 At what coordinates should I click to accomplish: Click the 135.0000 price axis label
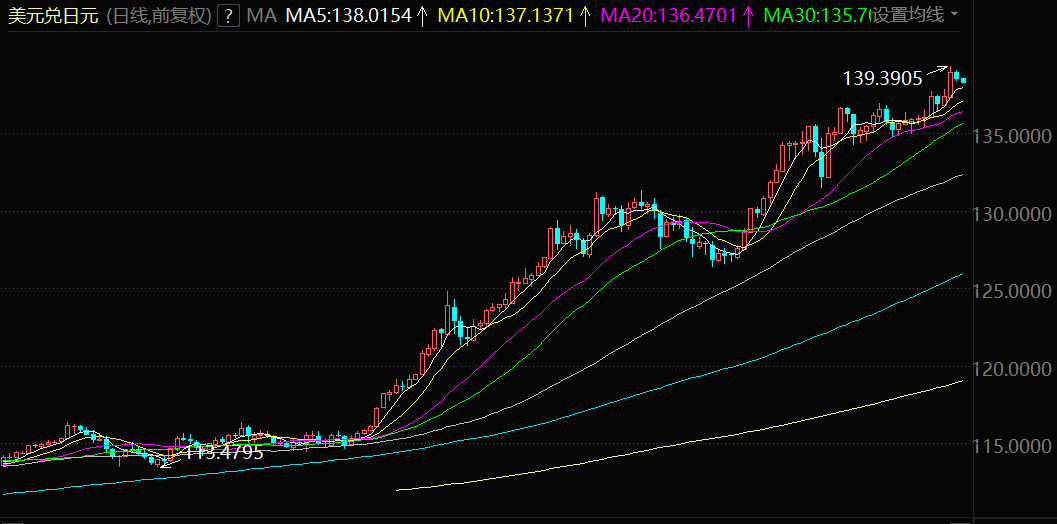click(1012, 137)
